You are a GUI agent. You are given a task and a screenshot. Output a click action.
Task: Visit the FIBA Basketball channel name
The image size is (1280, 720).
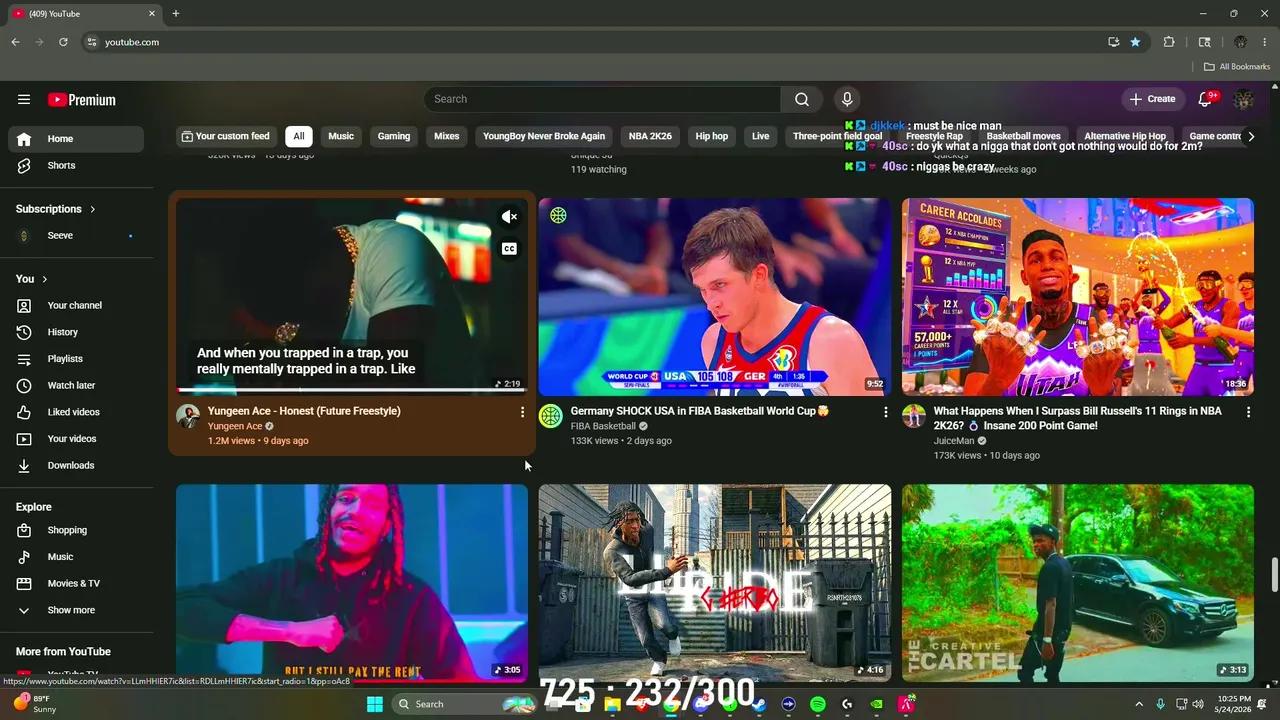pyautogui.click(x=603, y=426)
